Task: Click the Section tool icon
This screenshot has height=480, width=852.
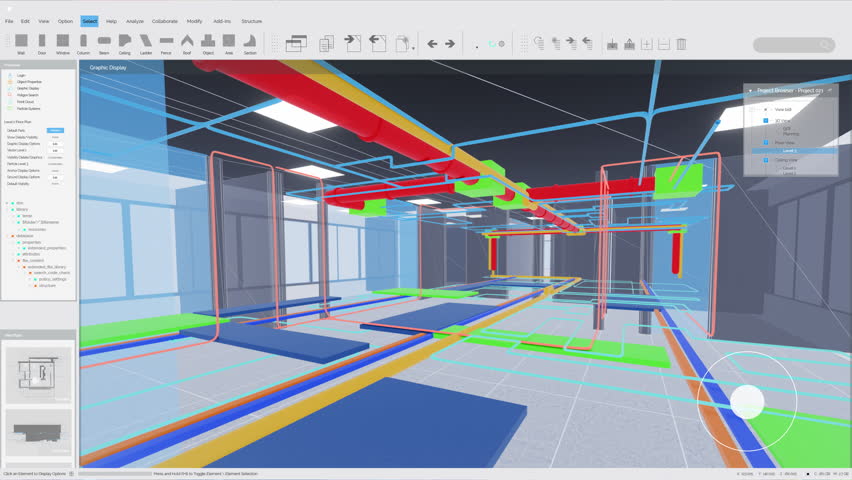Action: (250, 42)
